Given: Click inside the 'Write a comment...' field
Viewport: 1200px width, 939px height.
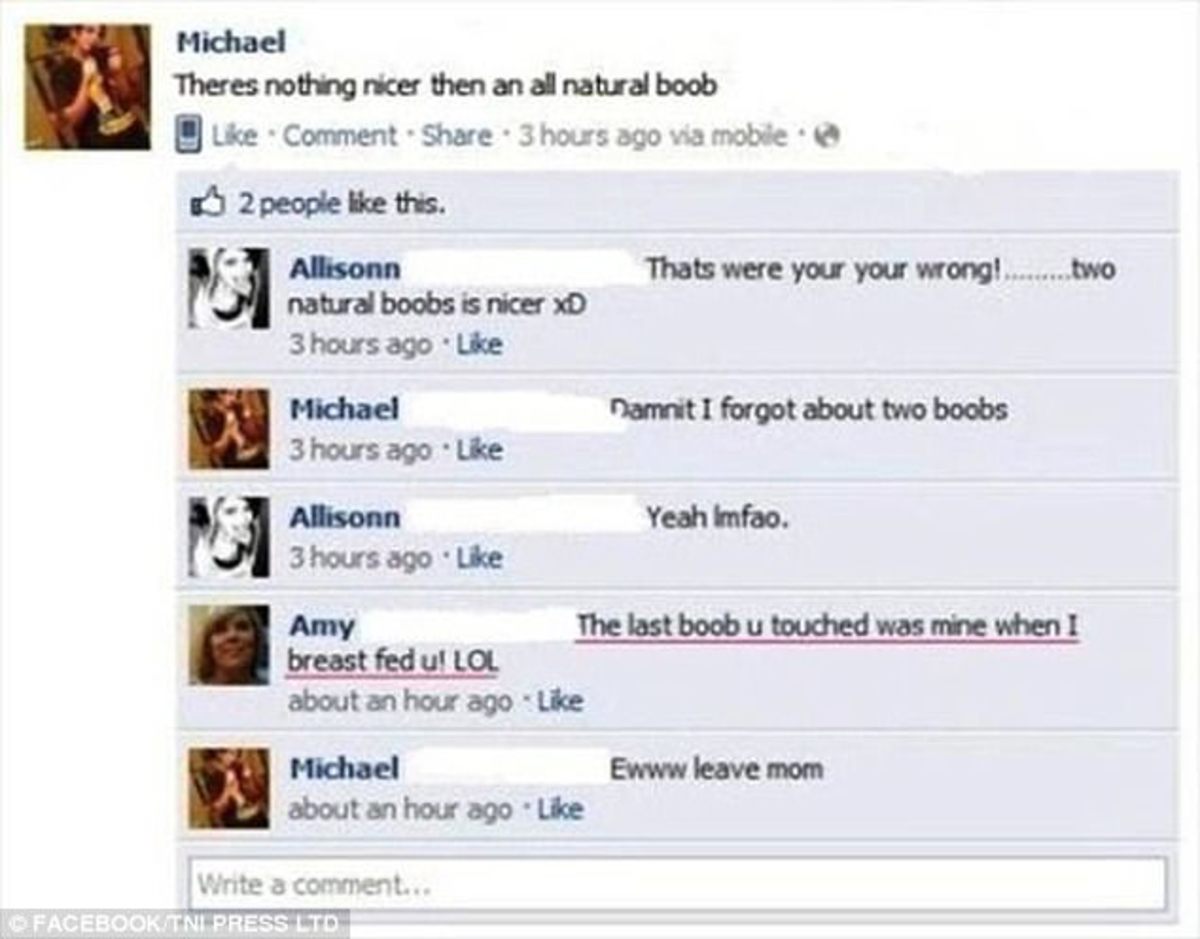Looking at the screenshot, I should coord(677,884).
